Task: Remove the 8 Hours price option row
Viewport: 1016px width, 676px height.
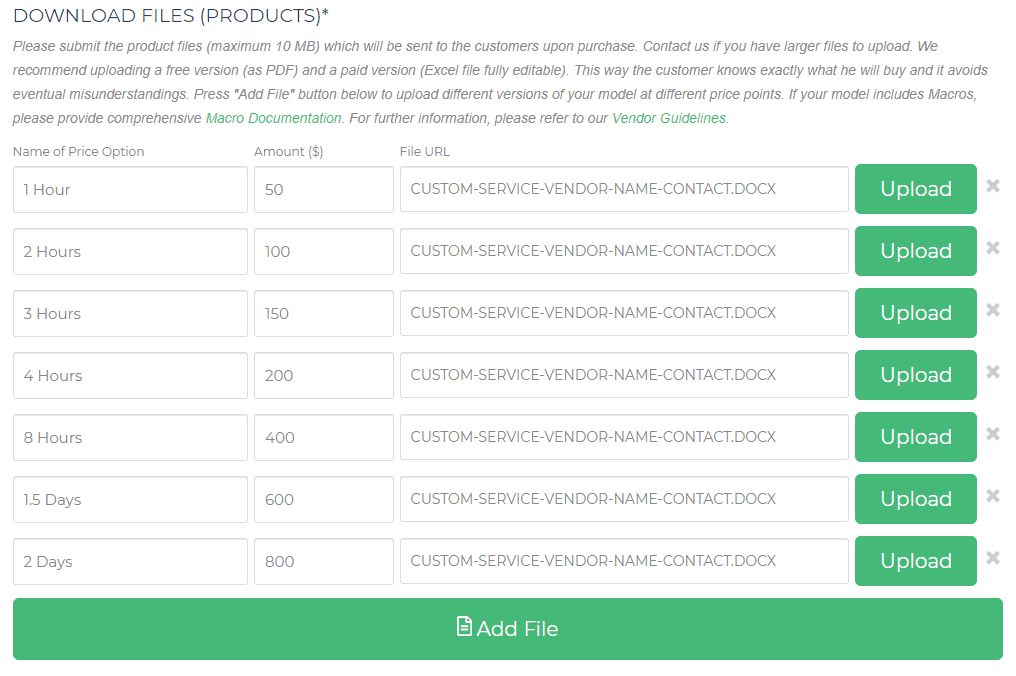Action: tap(993, 434)
